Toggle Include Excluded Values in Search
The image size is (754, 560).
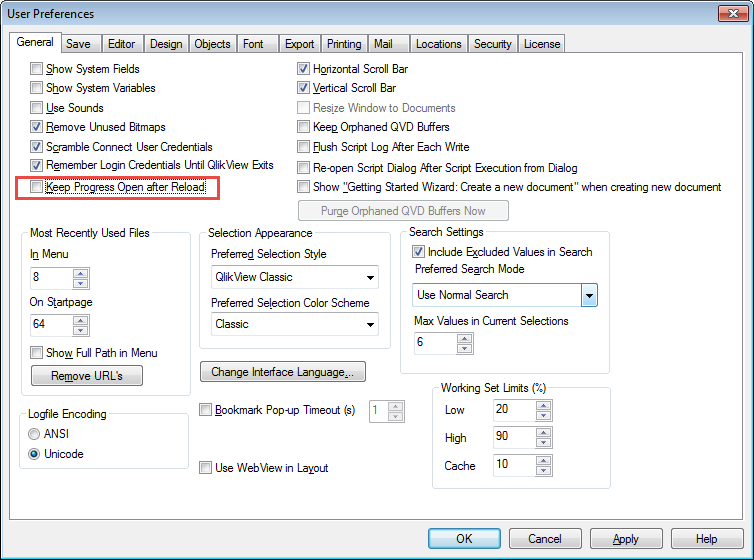pyautogui.click(x=418, y=251)
